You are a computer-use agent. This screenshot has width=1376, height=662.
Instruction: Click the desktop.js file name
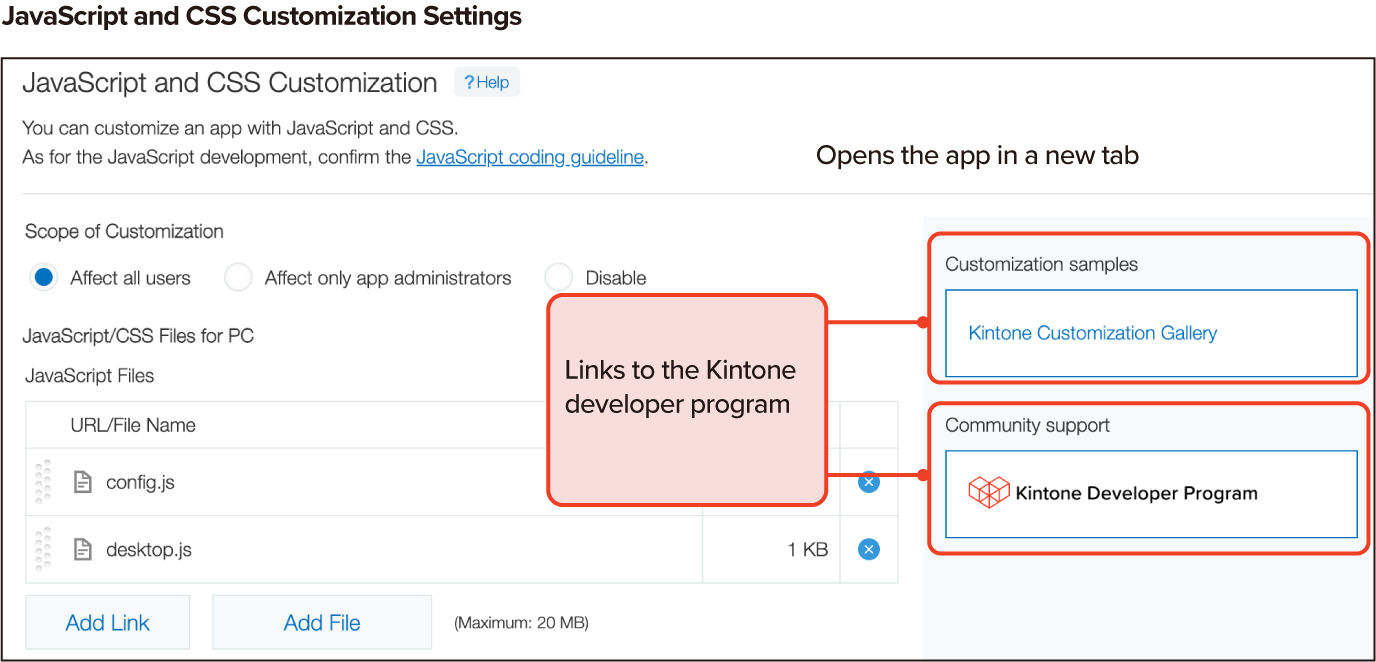[x=148, y=549]
